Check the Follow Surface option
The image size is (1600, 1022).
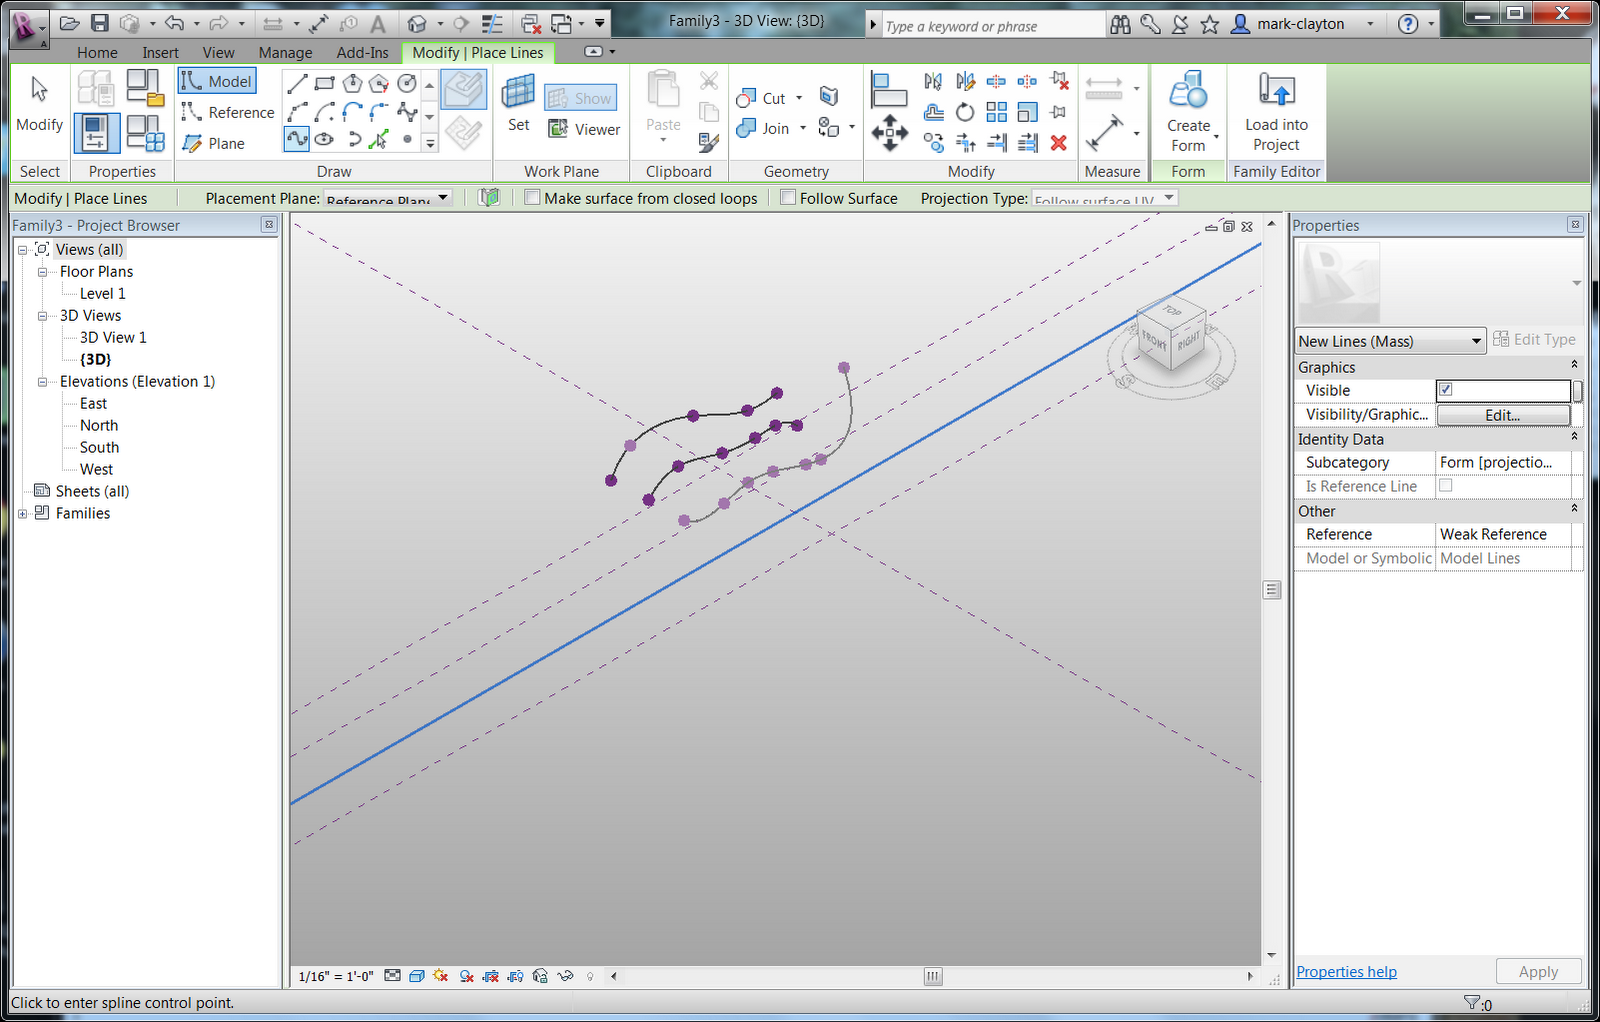click(x=788, y=197)
